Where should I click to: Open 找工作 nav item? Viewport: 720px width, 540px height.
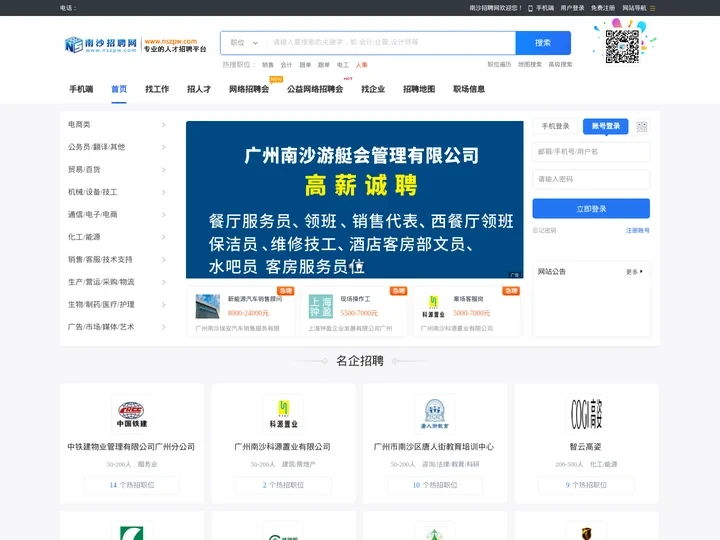click(157, 89)
